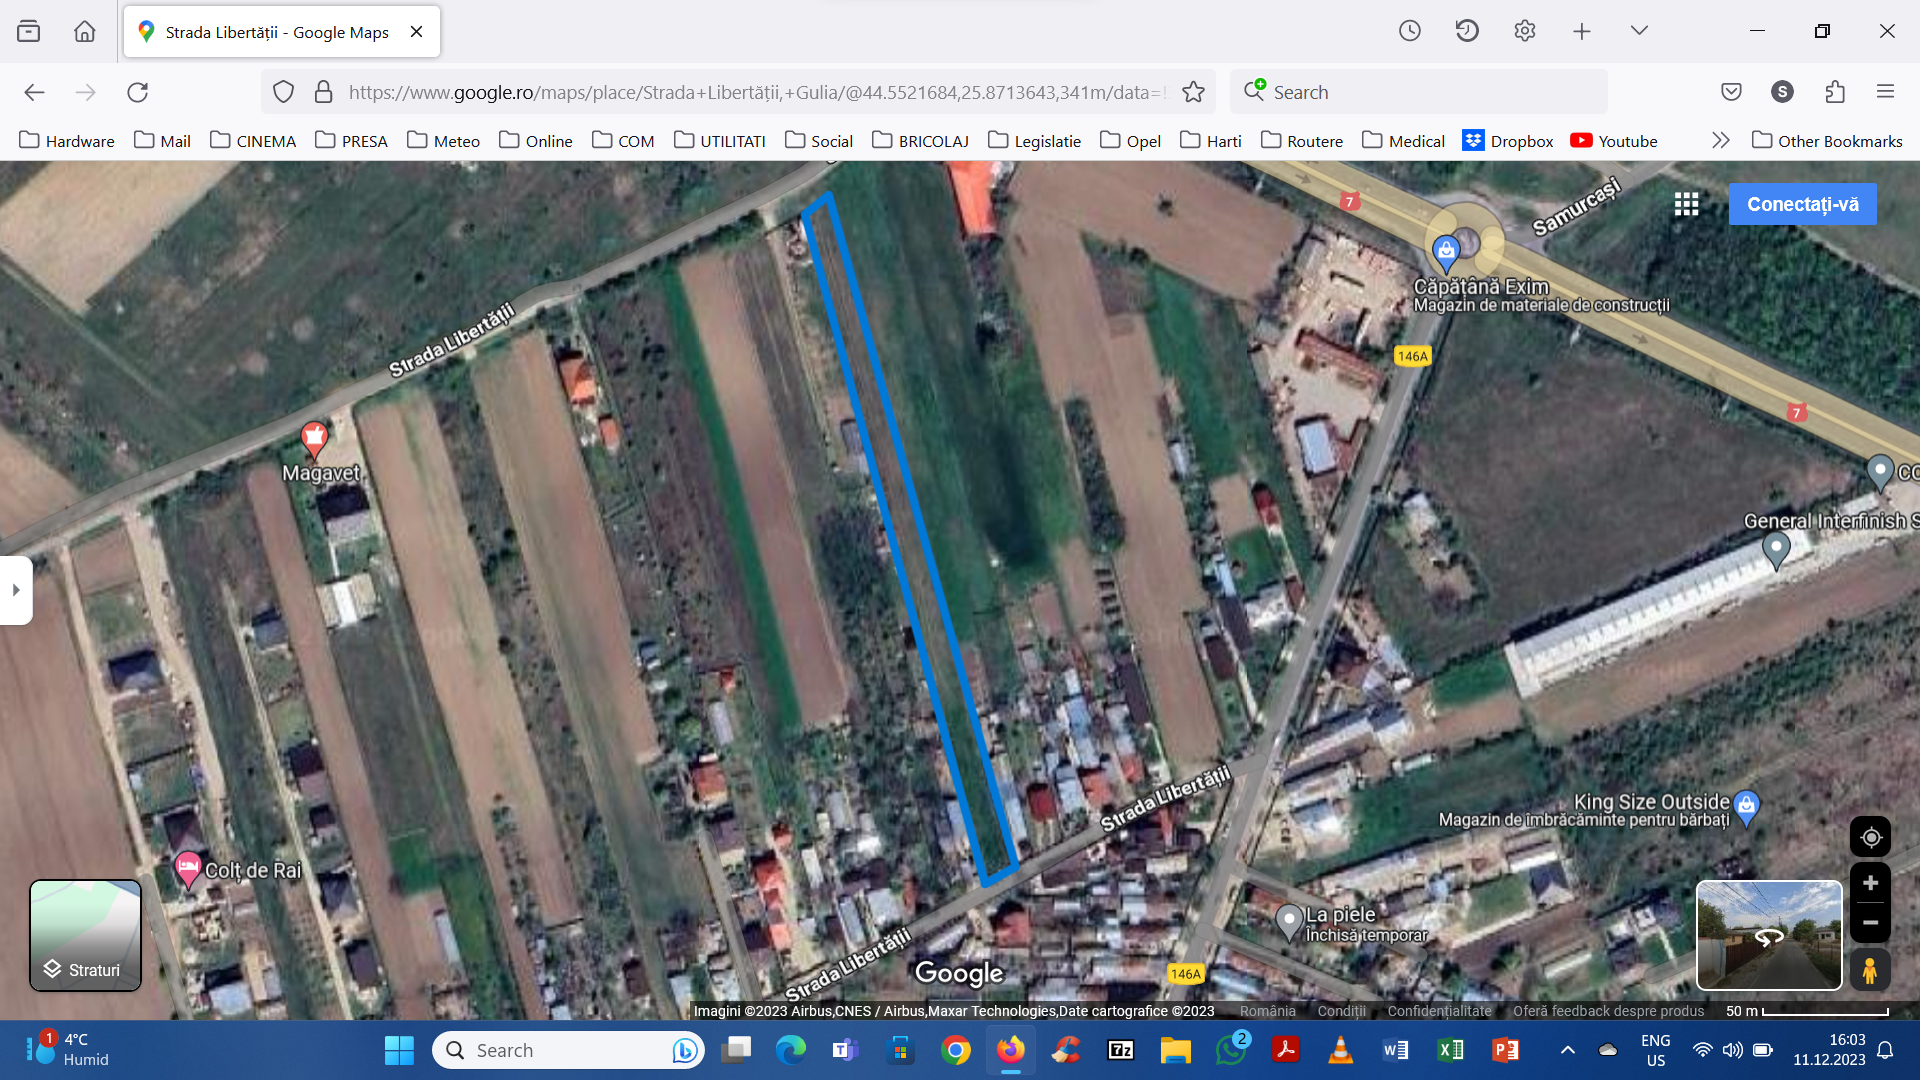Viewport: 1920px width, 1080px height.
Task: Open the Firefox application menu
Action: coord(1885,92)
